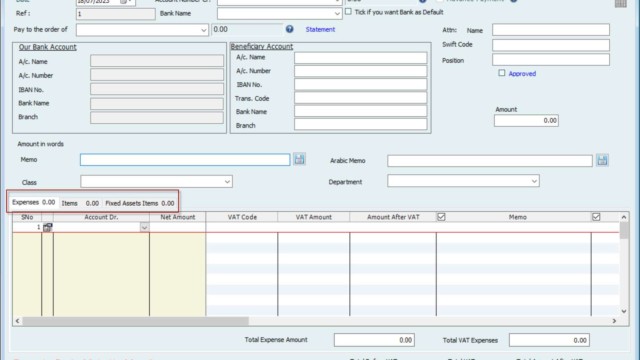Click the Net Amount cell in row 1

[178, 227]
